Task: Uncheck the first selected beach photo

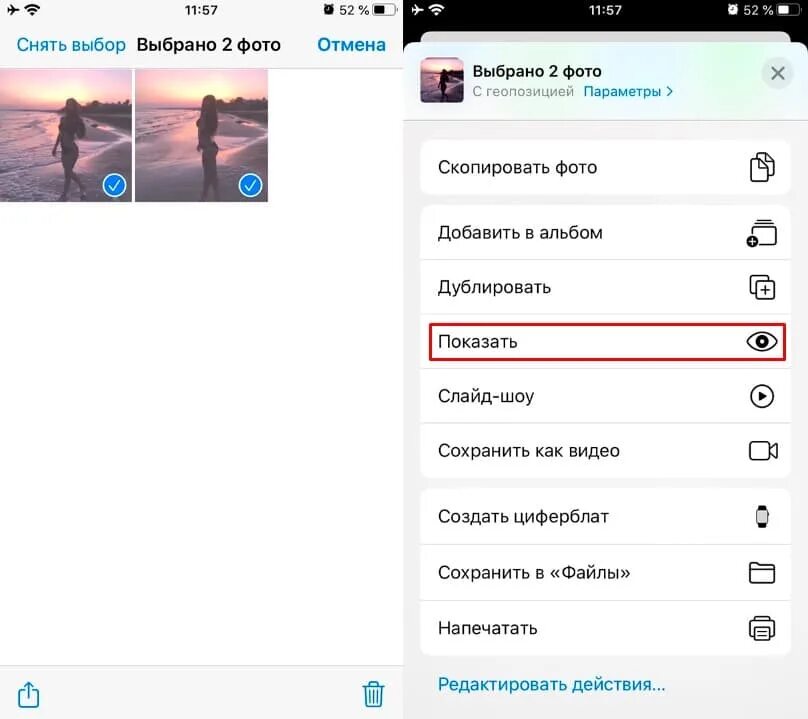Action: coord(66,135)
